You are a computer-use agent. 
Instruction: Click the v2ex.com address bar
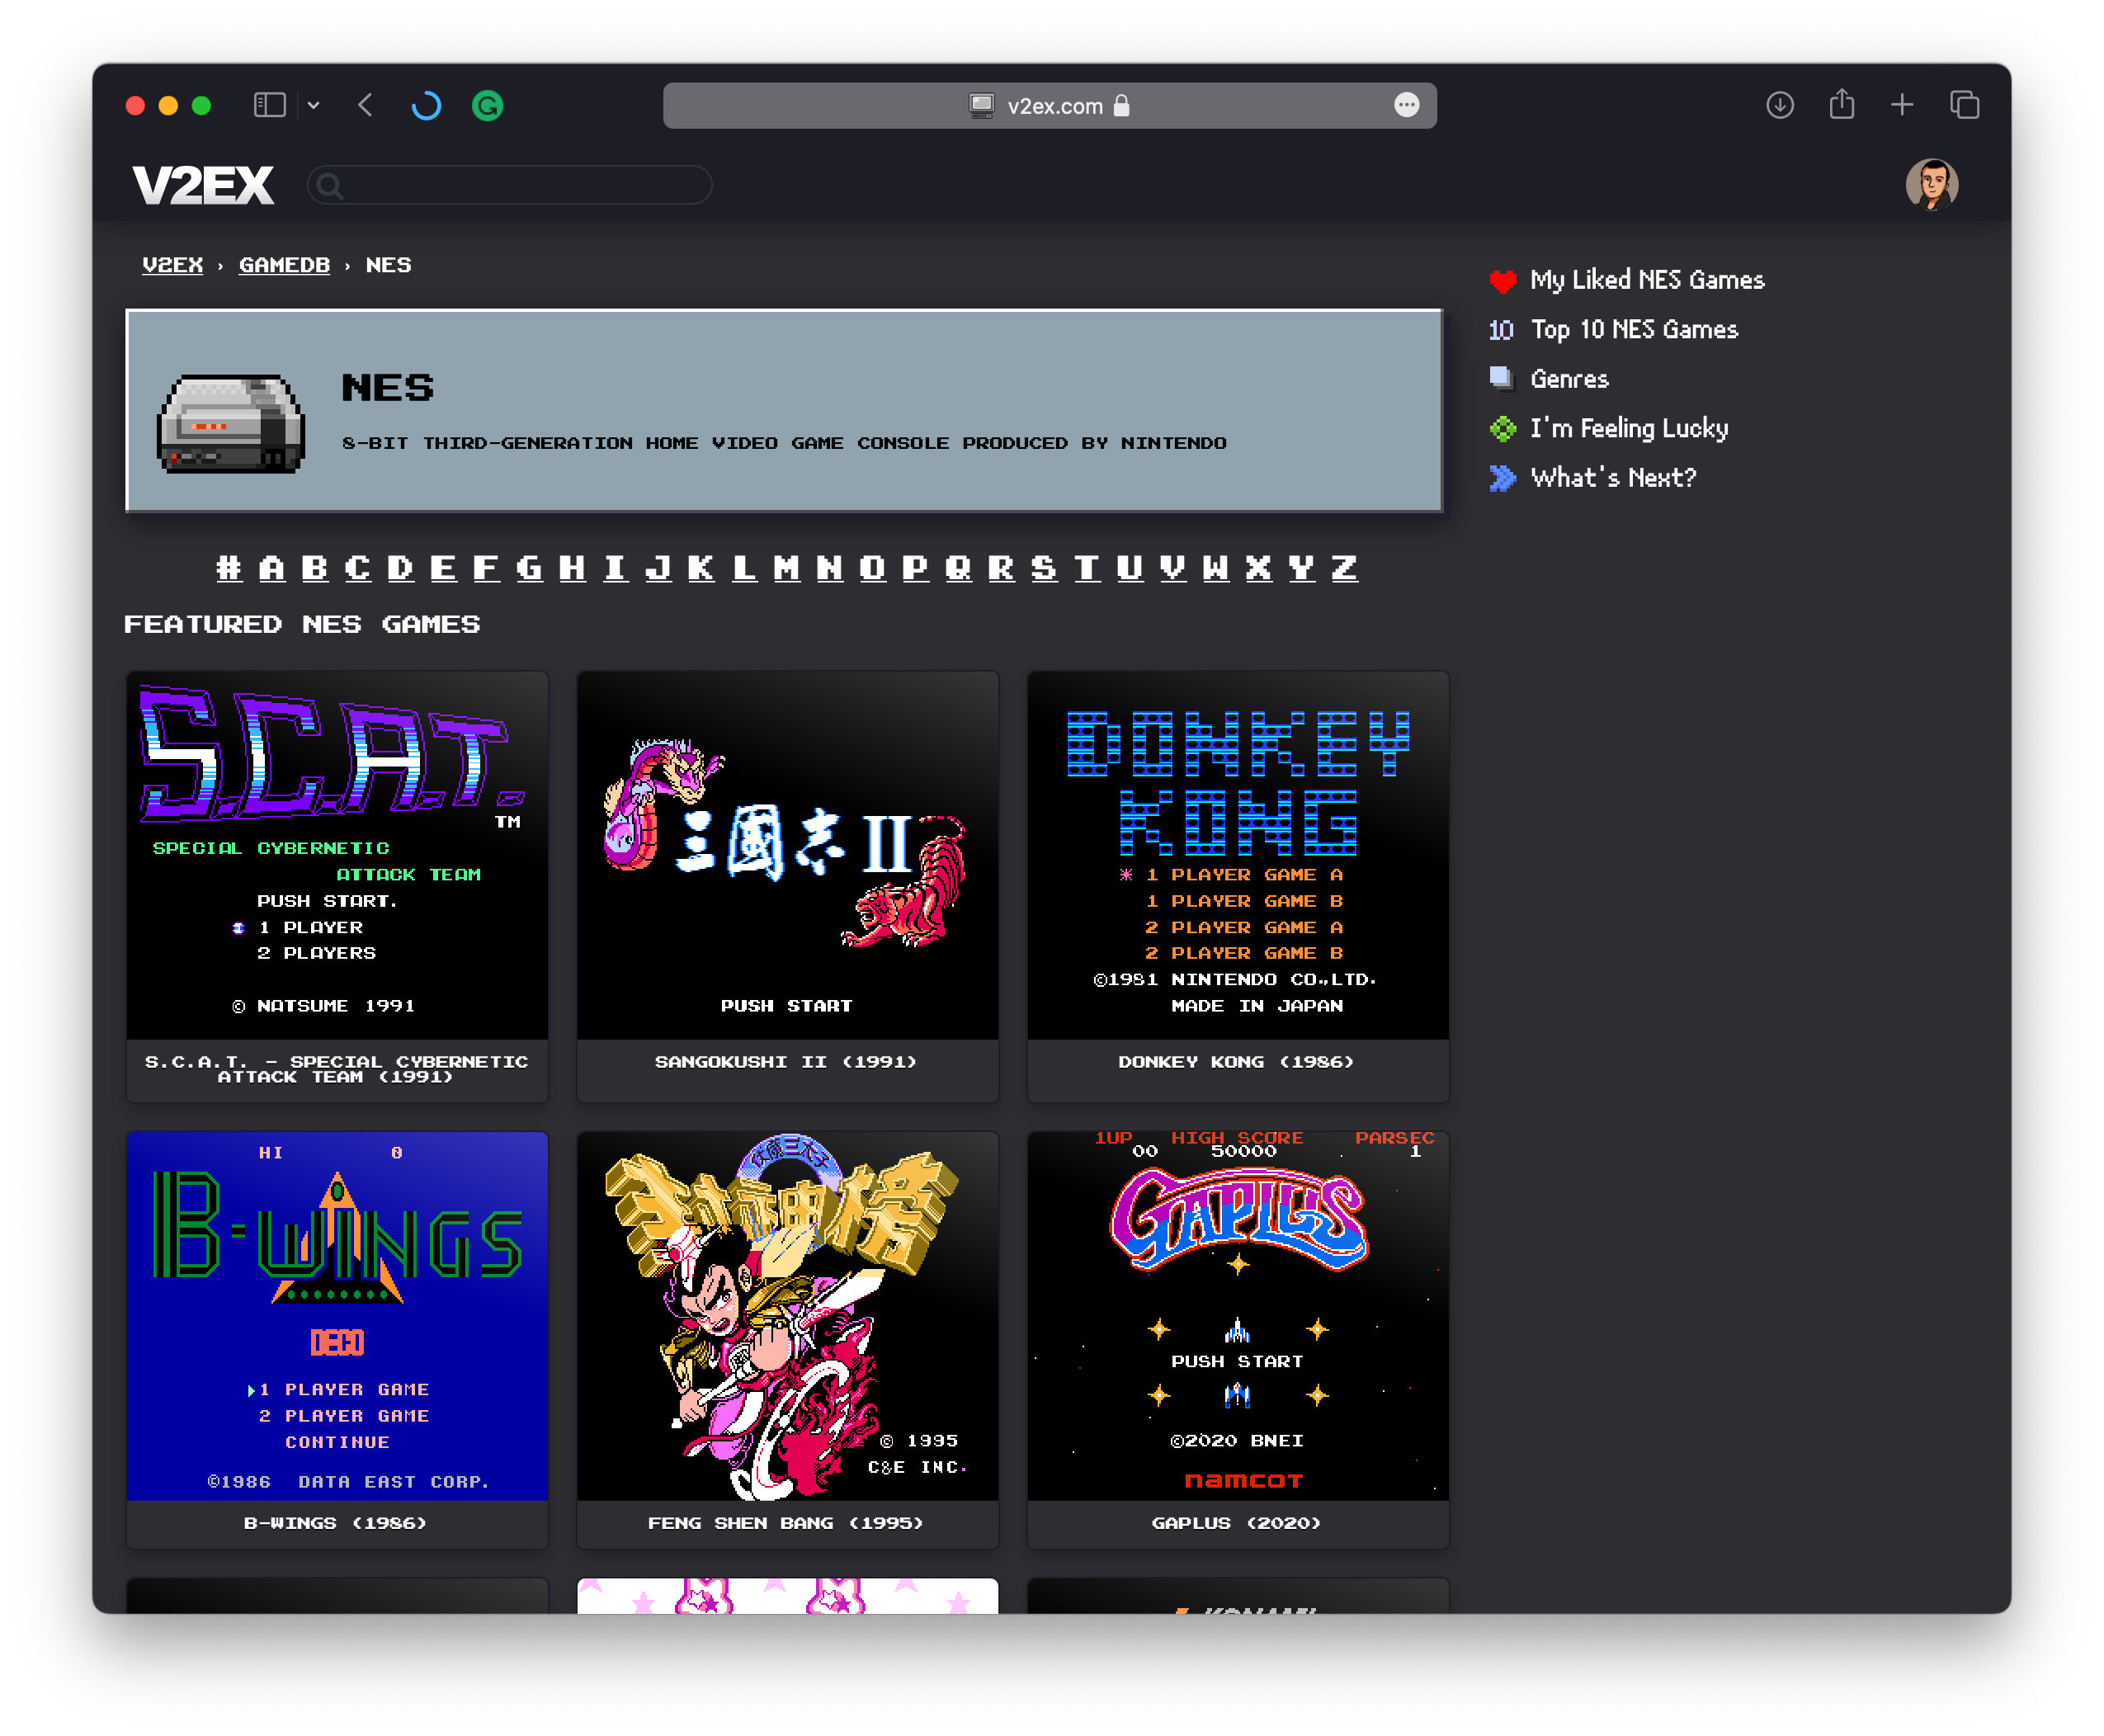(x=1049, y=105)
